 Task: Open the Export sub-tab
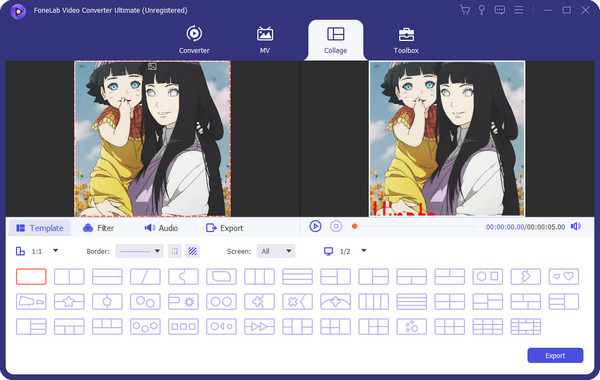[225, 228]
